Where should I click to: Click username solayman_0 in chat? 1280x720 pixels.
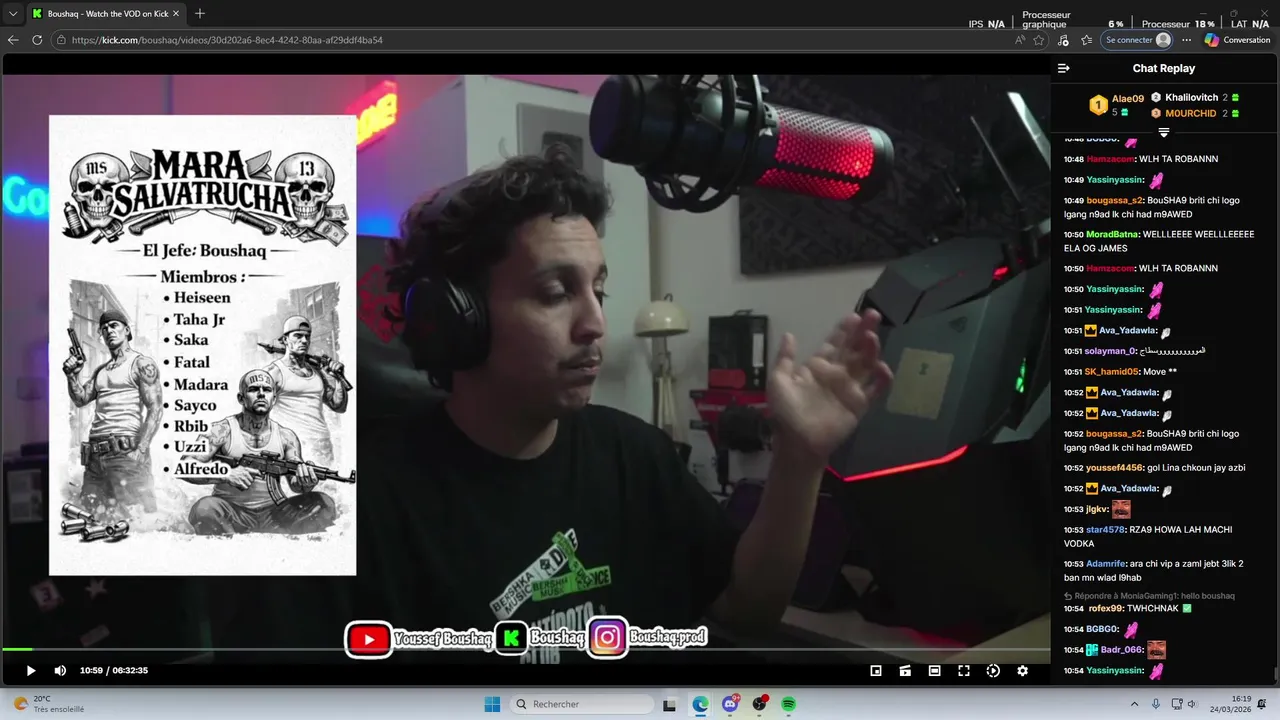(1110, 351)
